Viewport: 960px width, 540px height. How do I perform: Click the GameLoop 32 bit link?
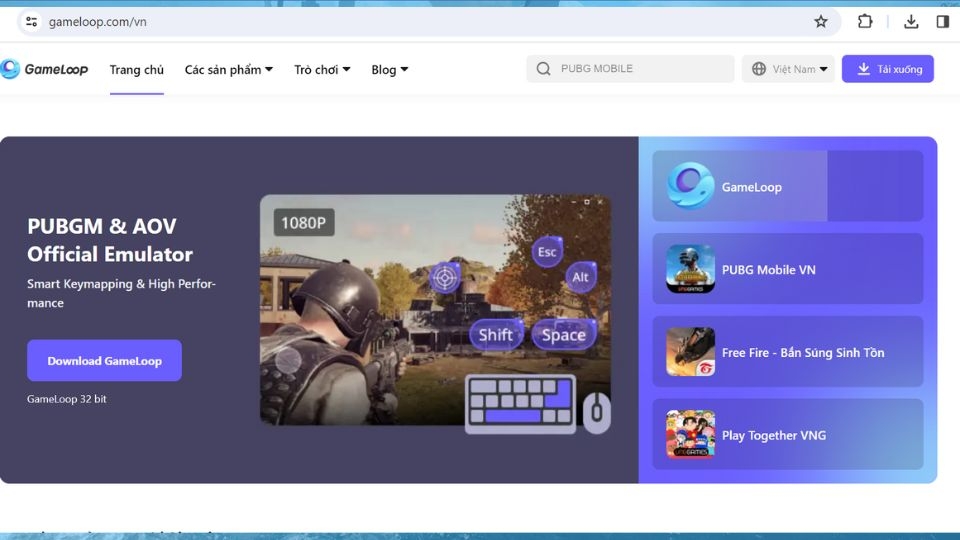click(x=67, y=399)
